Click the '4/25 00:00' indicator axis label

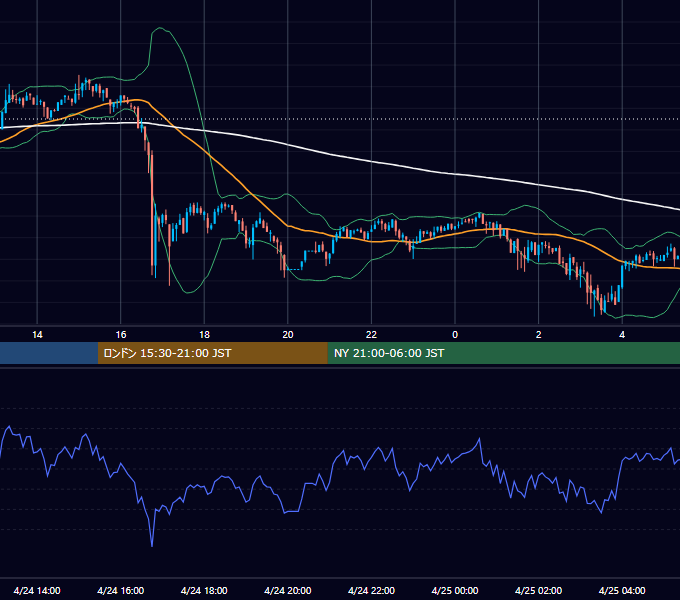[455, 590]
